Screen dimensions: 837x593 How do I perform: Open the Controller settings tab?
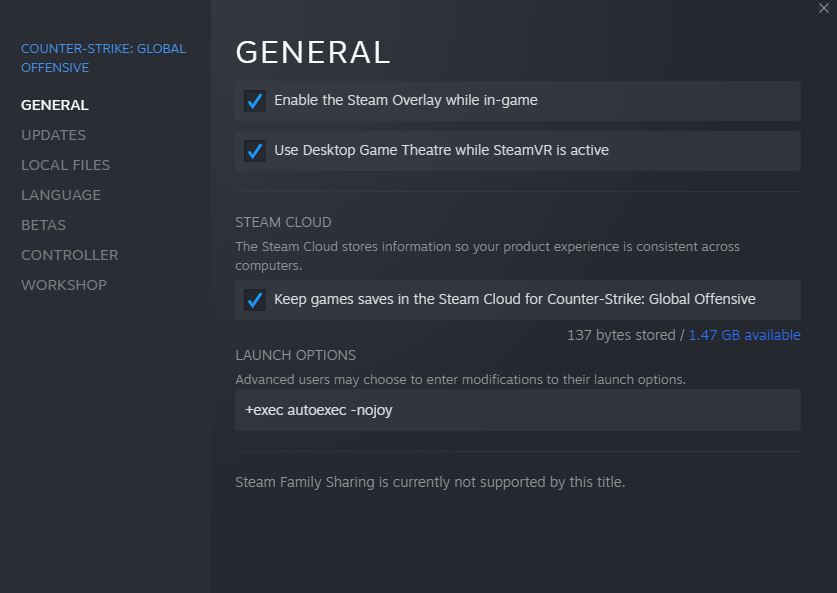point(70,255)
